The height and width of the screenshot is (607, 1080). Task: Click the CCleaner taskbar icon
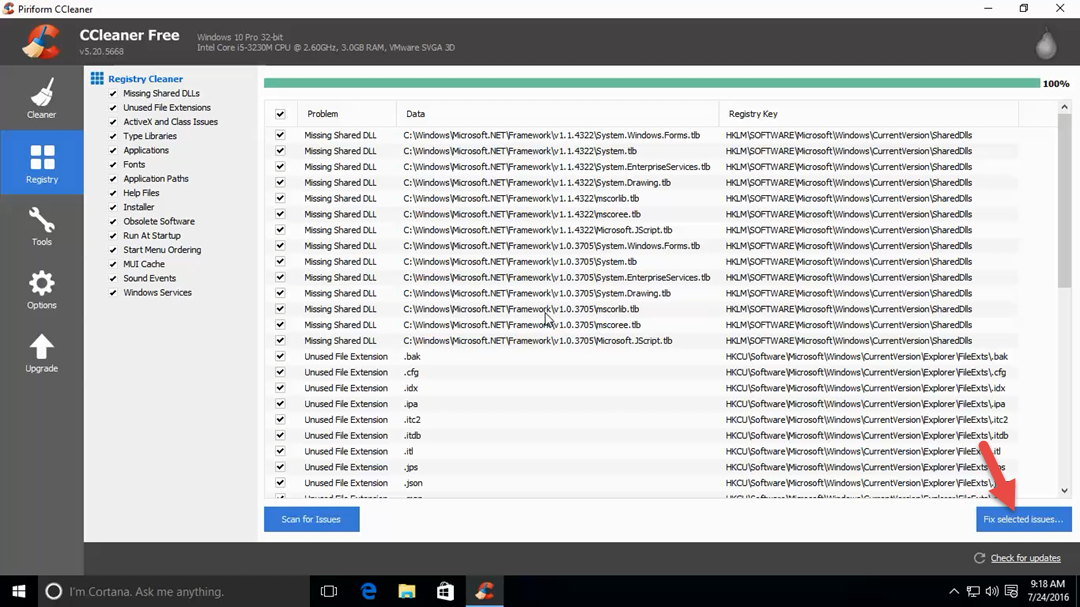point(485,591)
